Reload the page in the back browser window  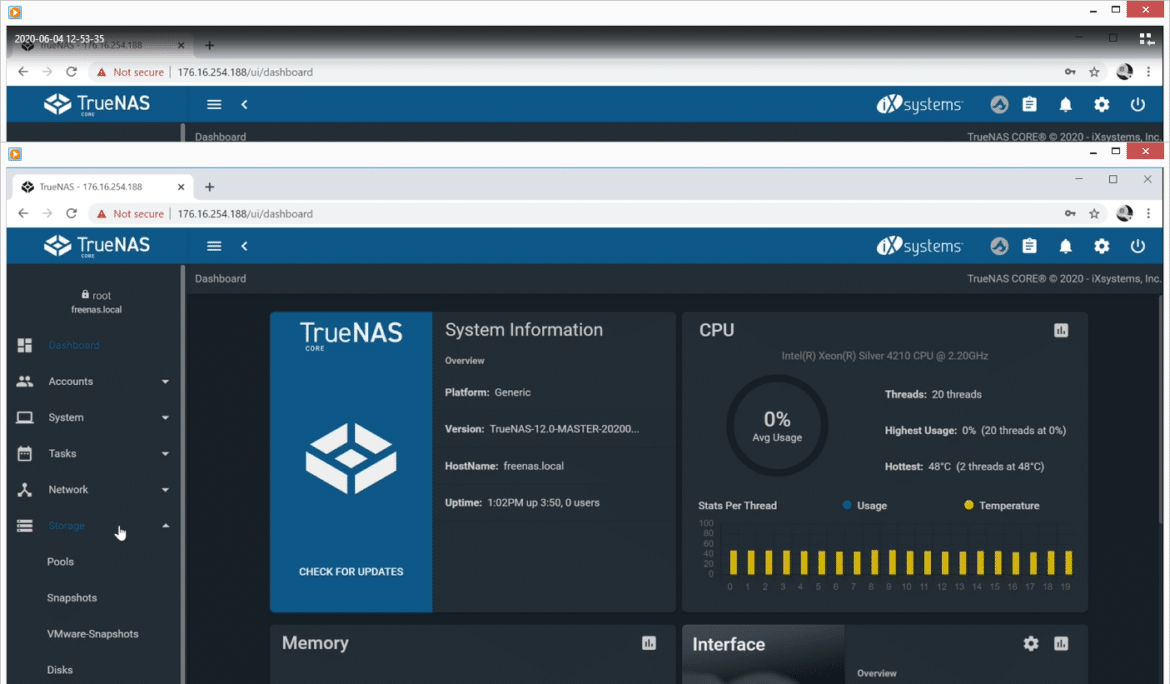pyautogui.click(x=72, y=72)
